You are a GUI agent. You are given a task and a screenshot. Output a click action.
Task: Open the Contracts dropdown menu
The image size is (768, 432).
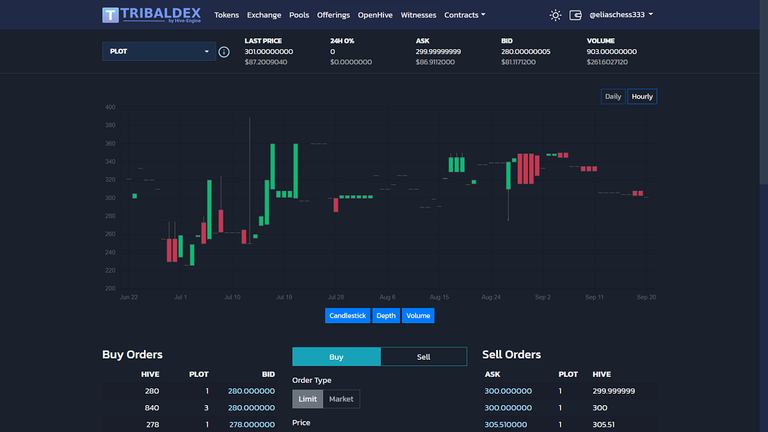(x=464, y=15)
